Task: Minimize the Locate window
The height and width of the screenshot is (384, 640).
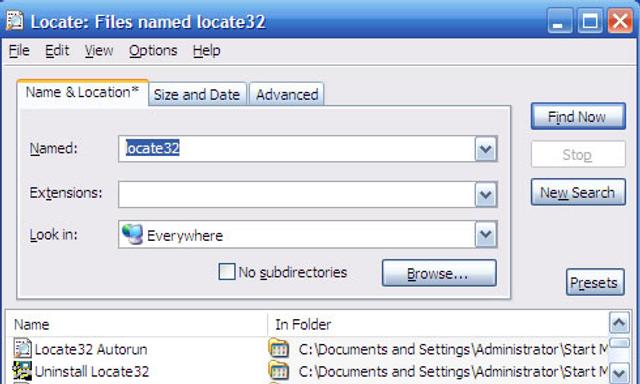Action: pos(560,21)
